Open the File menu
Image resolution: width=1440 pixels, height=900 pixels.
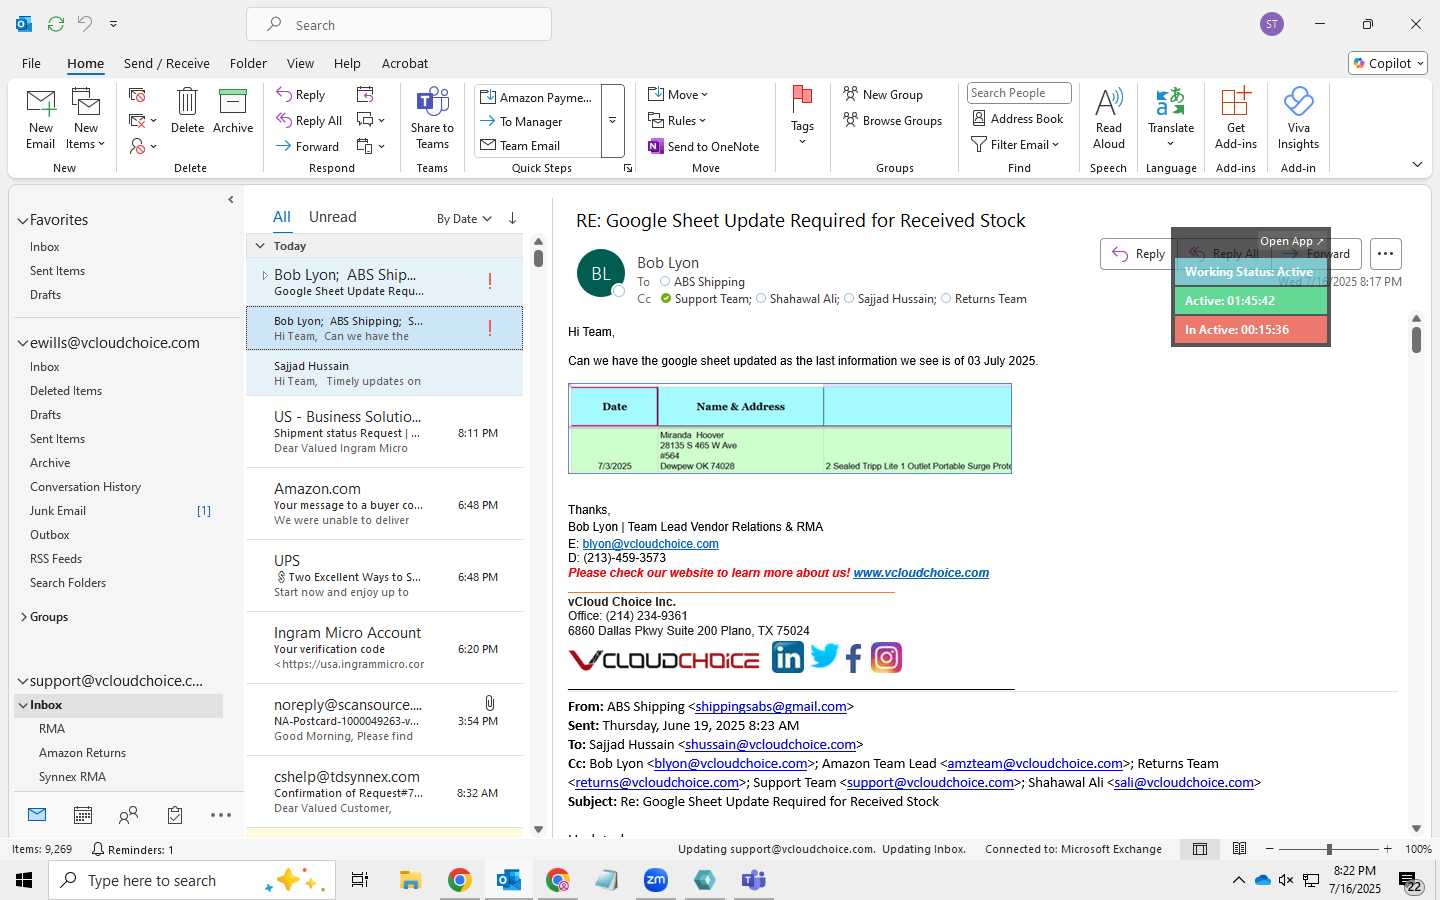coord(31,63)
